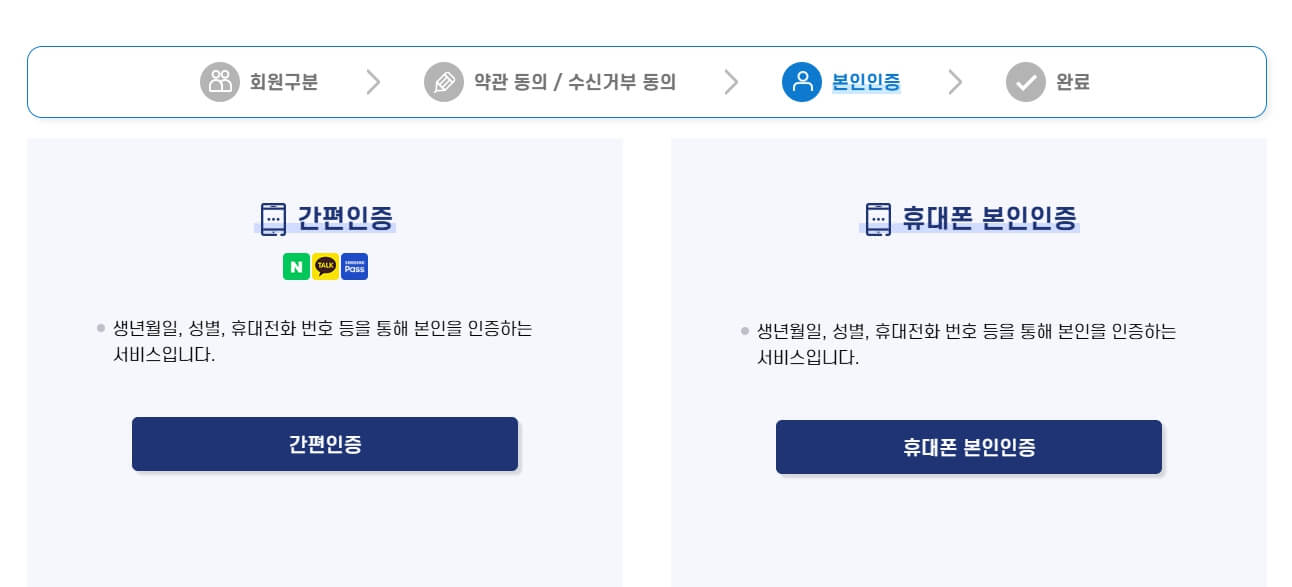Select the Samsung Pass authentication icon
Image resolution: width=1292 pixels, height=587 pixels.
353,266
